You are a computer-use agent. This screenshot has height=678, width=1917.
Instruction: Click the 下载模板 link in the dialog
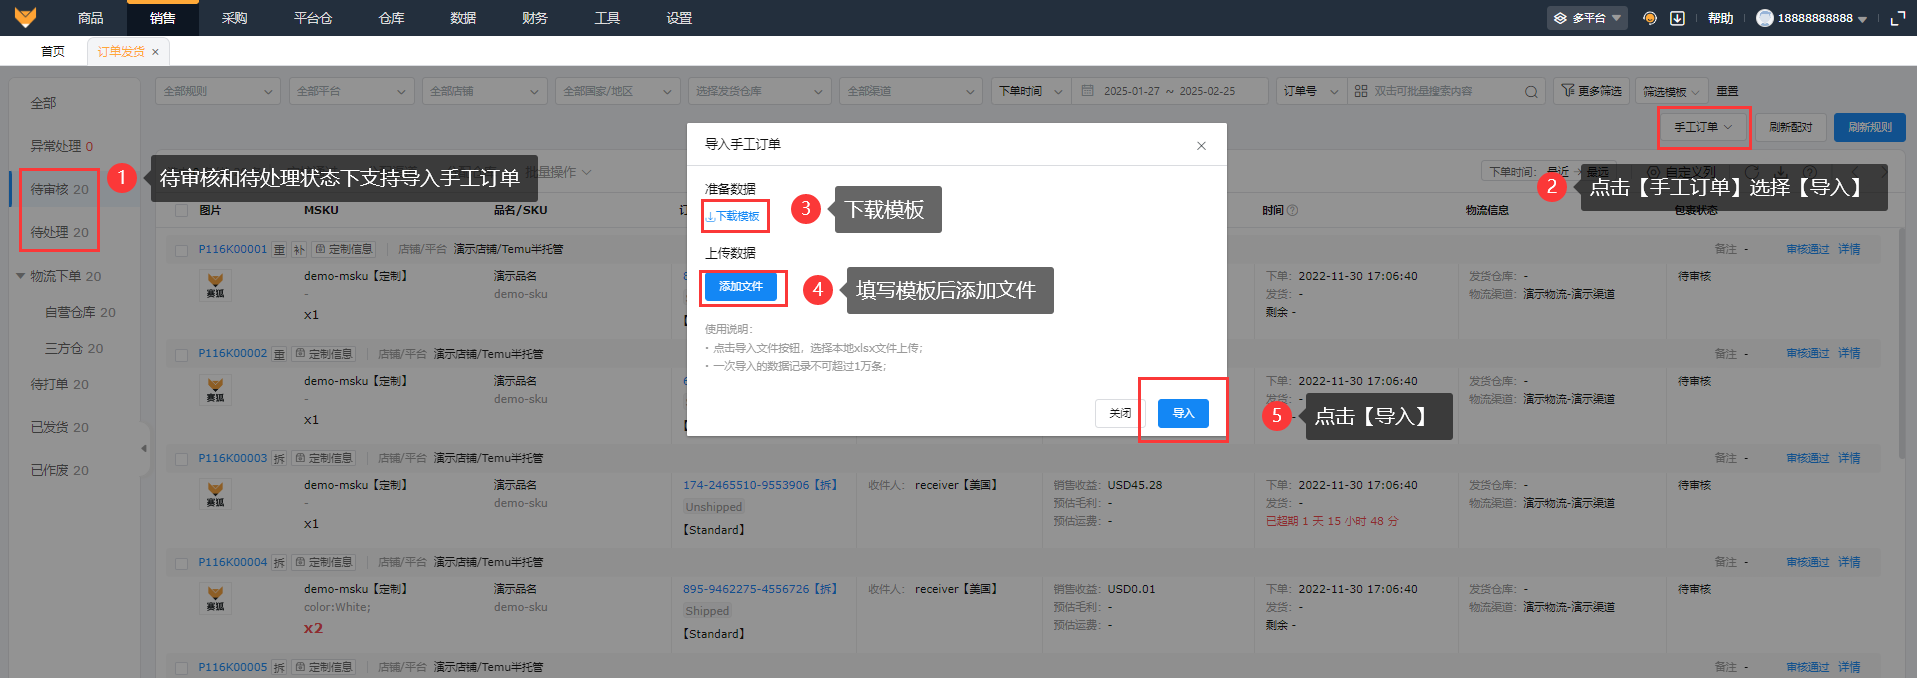click(733, 216)
